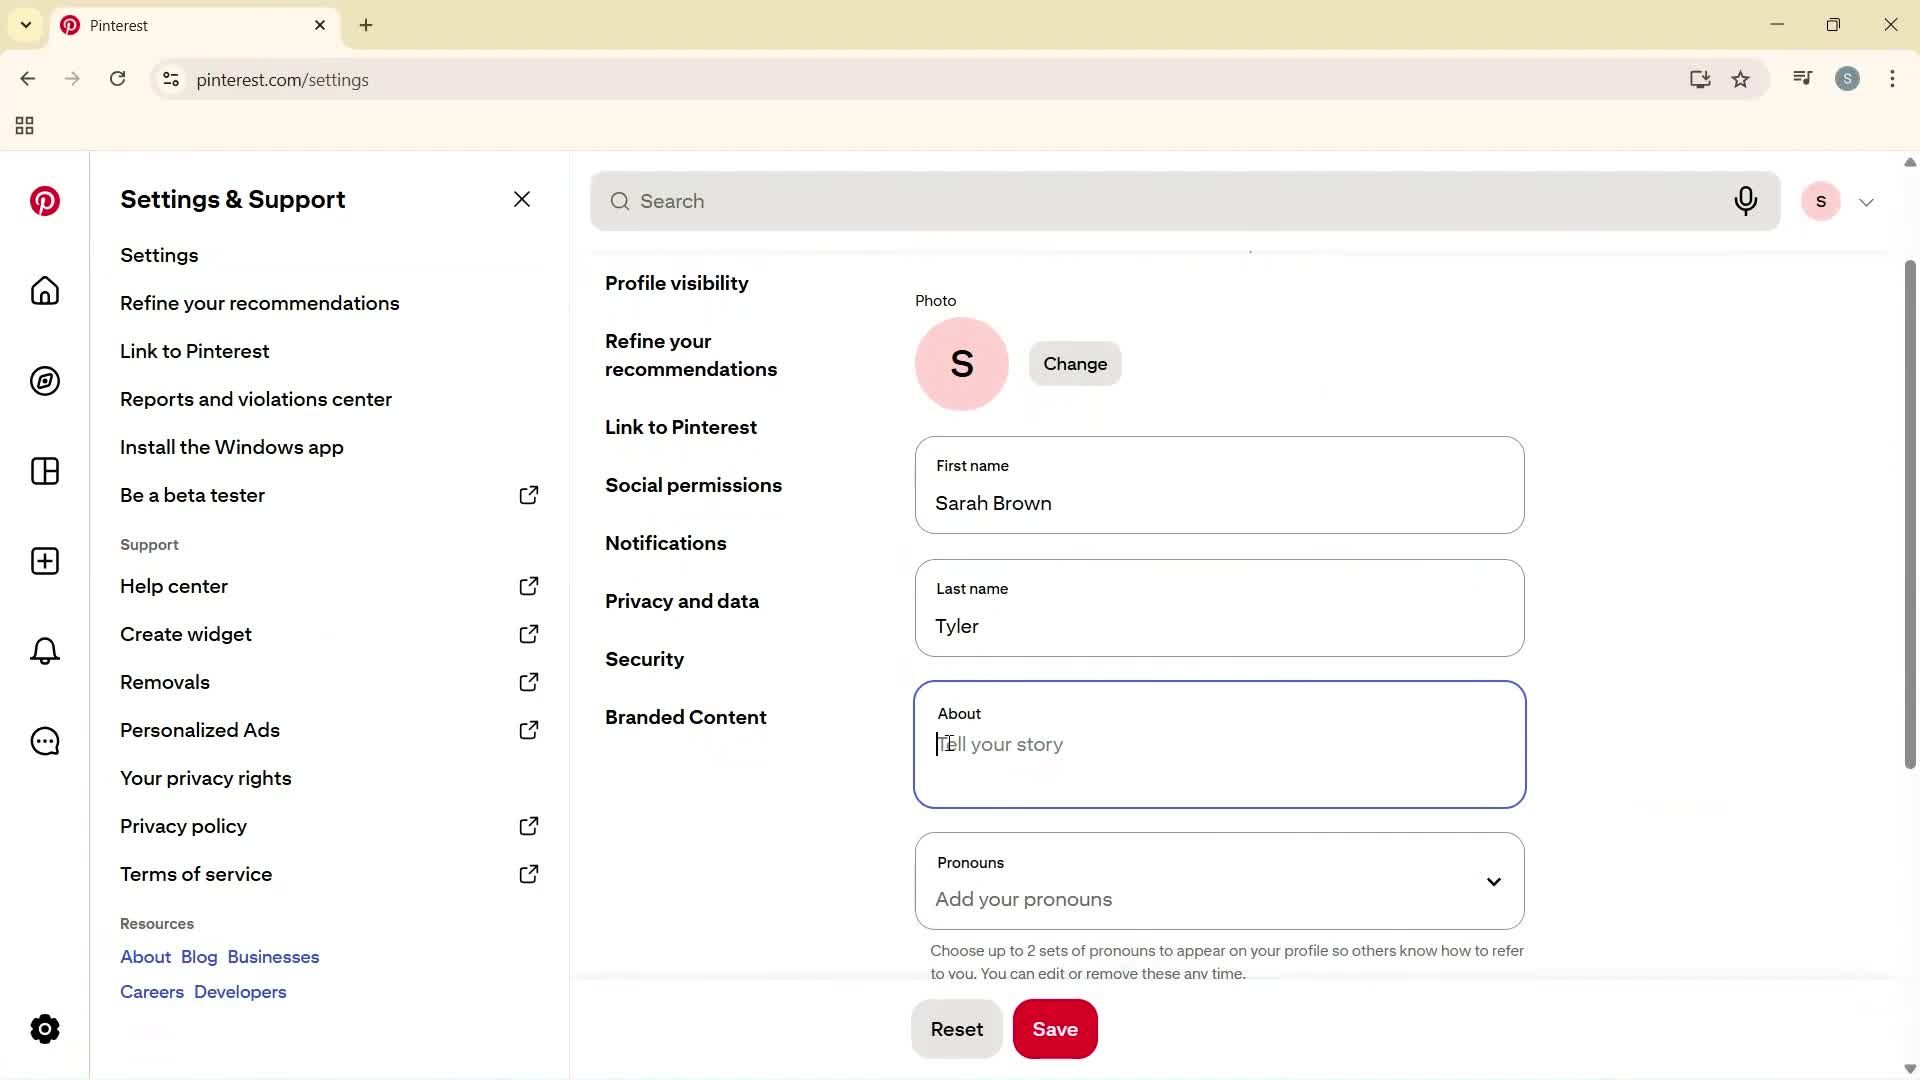Screen dimensions: 1920x1080
Task: Start a voice search with the microphone icon
Action: (x=1746, y=201)
